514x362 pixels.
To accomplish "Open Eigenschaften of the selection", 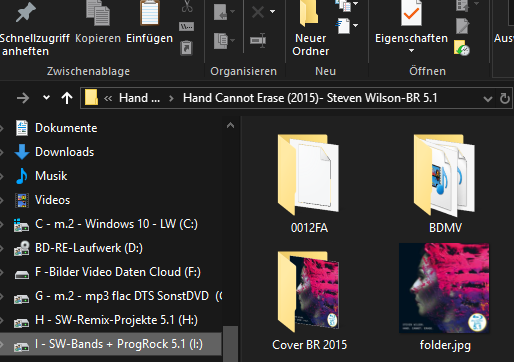I will click(x=411, y=23).
